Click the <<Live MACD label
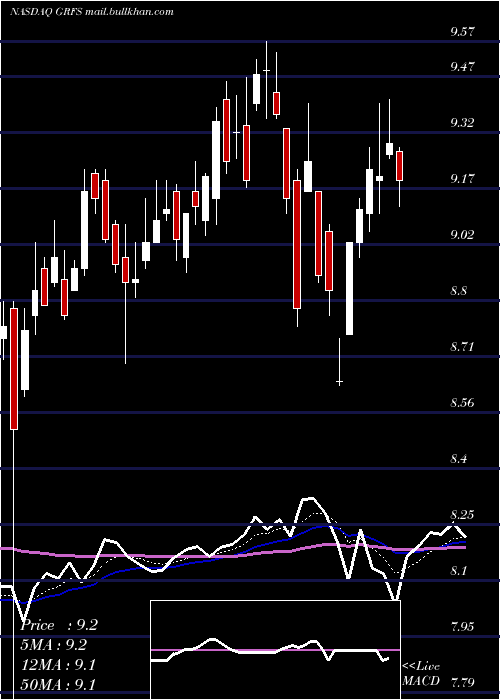The image size is (500, 700). pos(421,673)
